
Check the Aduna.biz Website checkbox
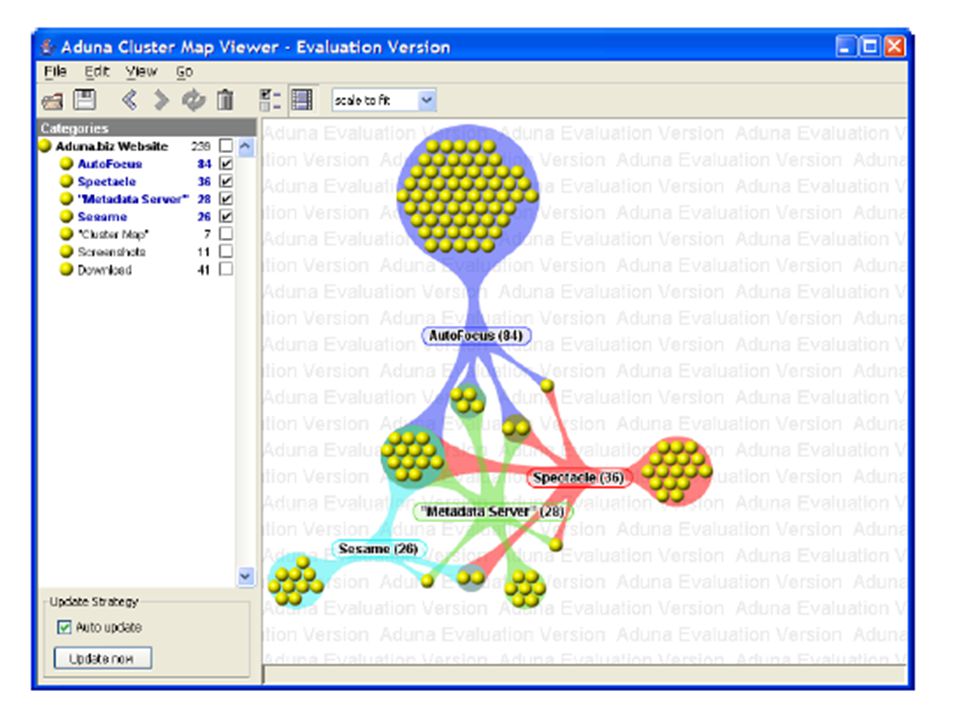[226, 146]
